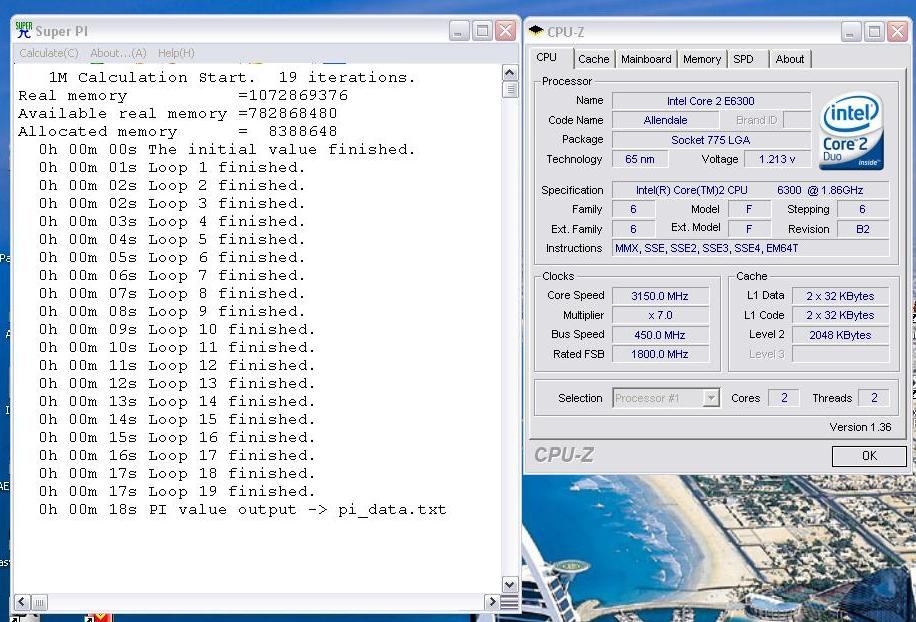Click the Package value 'Socket 775 LGA'
Viewport: 916px width, 622px height.
711,140
